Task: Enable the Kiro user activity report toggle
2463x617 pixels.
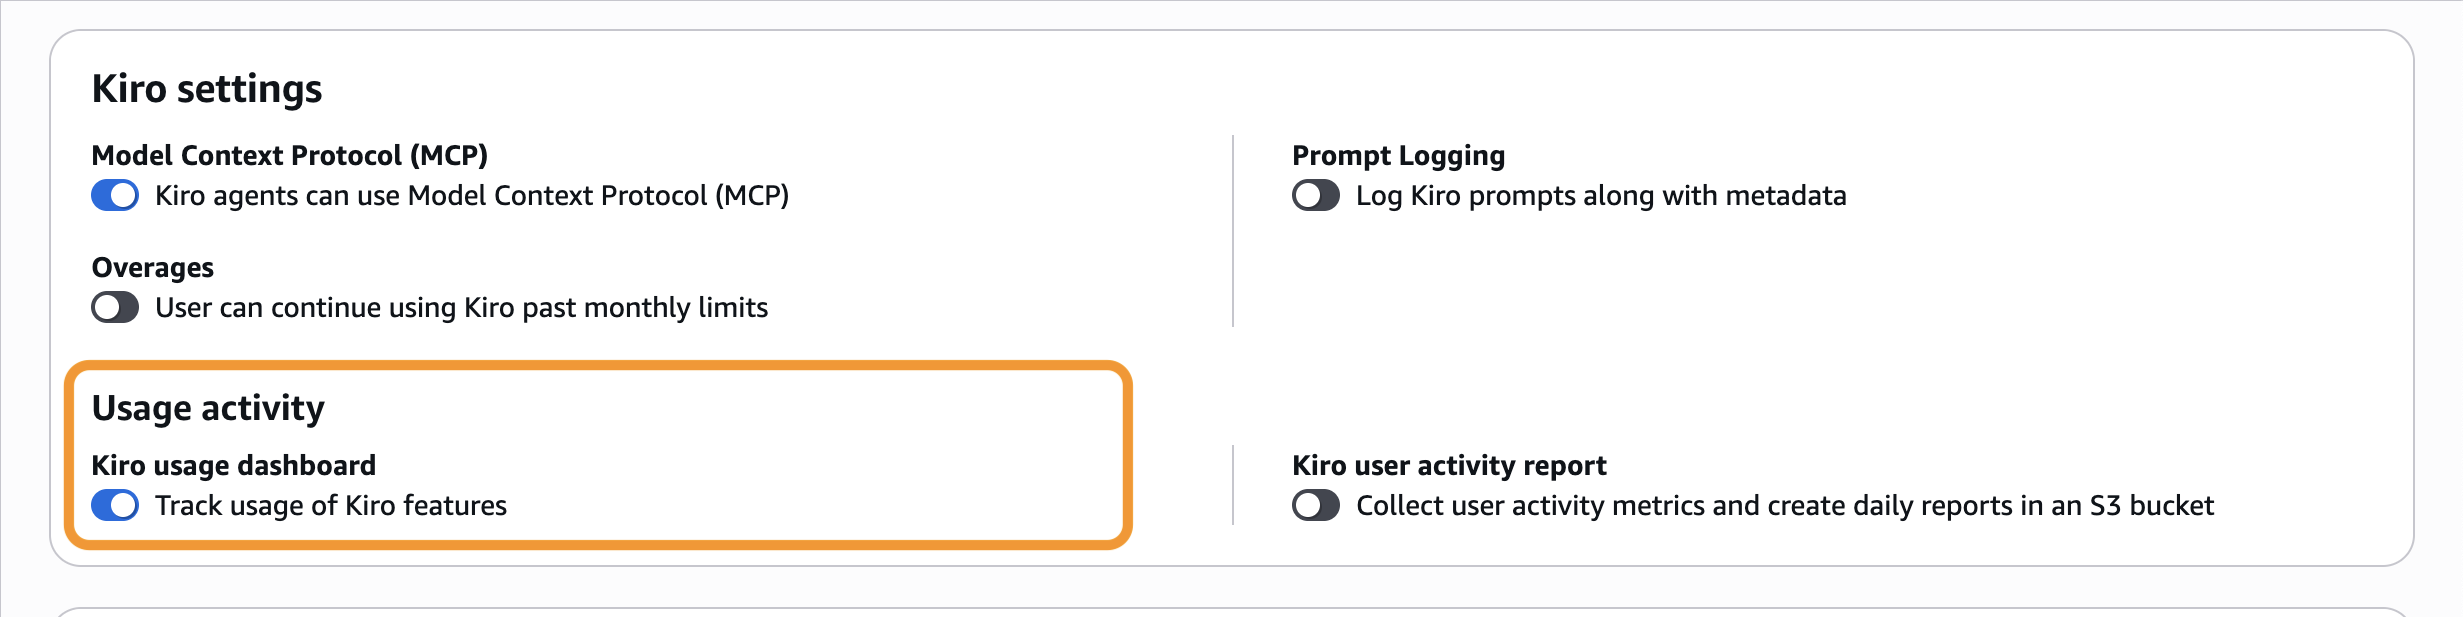Action: click(1315, 505)
